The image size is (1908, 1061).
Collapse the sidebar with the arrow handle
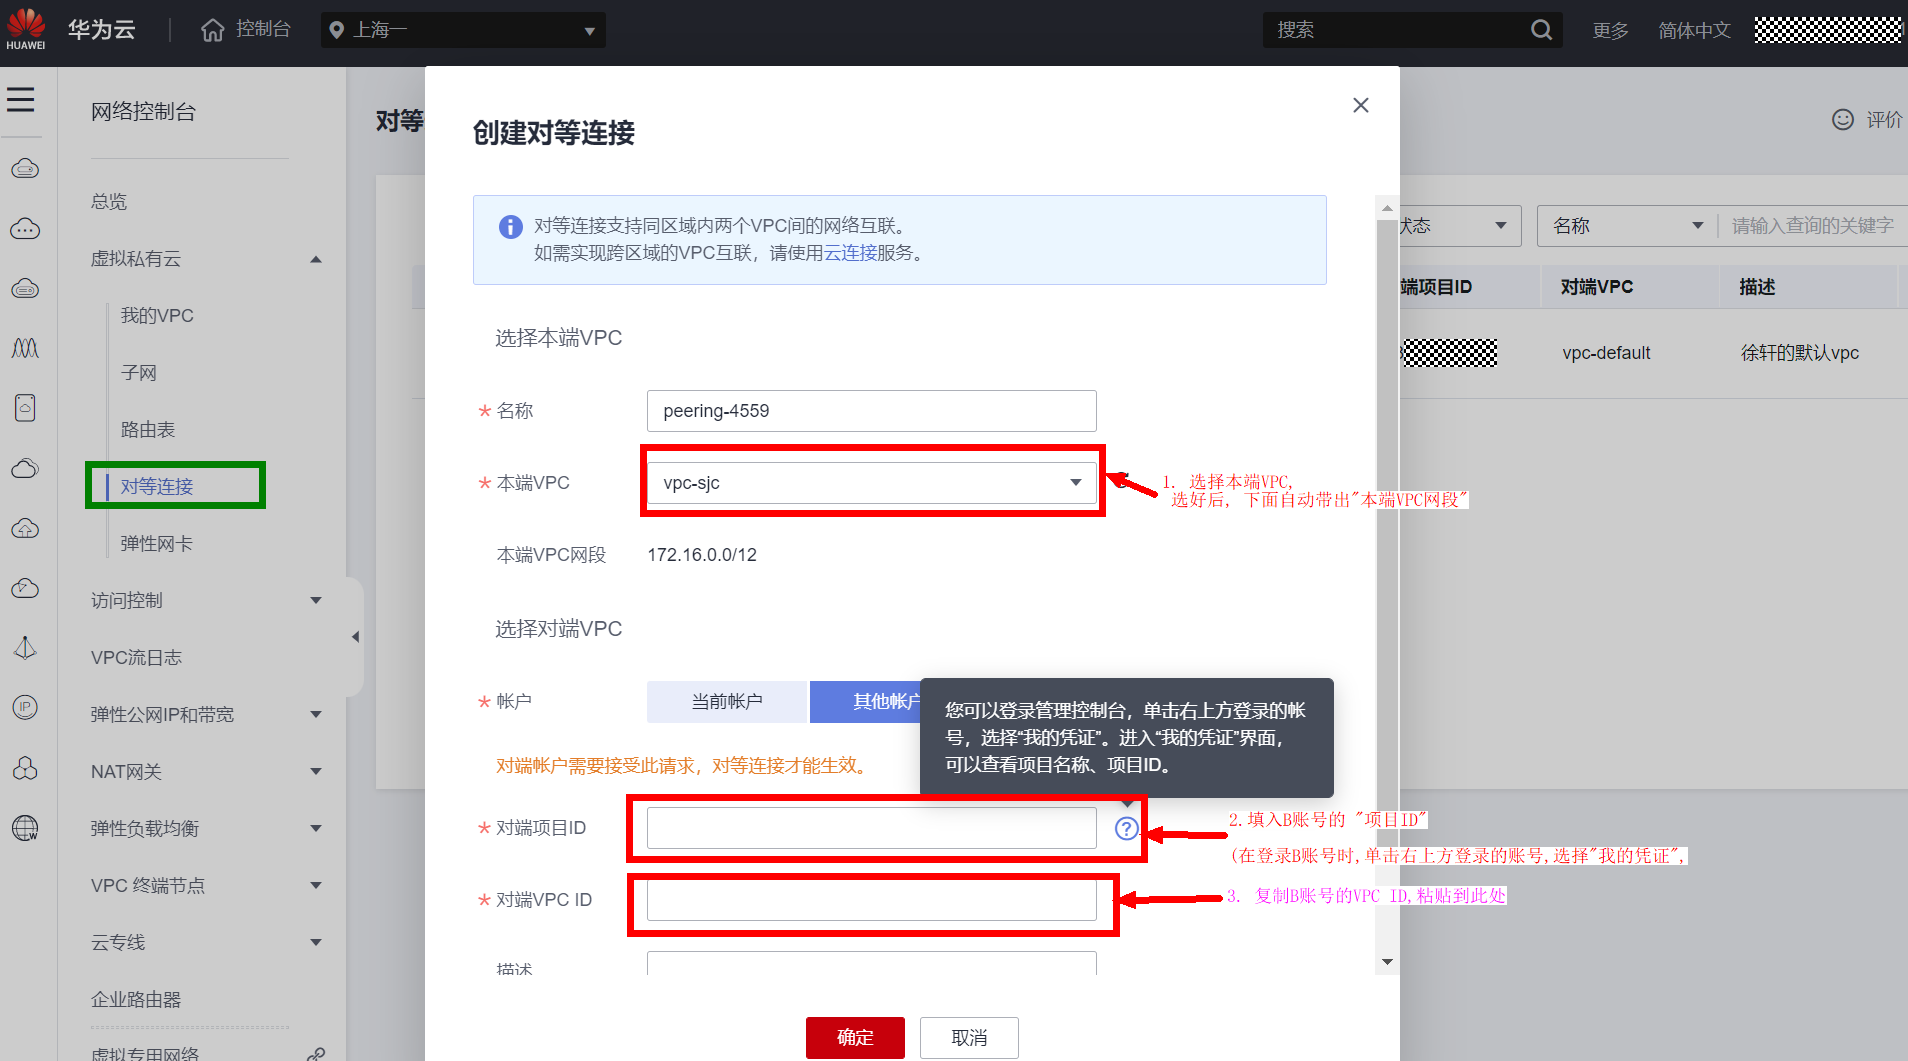coord(355,636)
